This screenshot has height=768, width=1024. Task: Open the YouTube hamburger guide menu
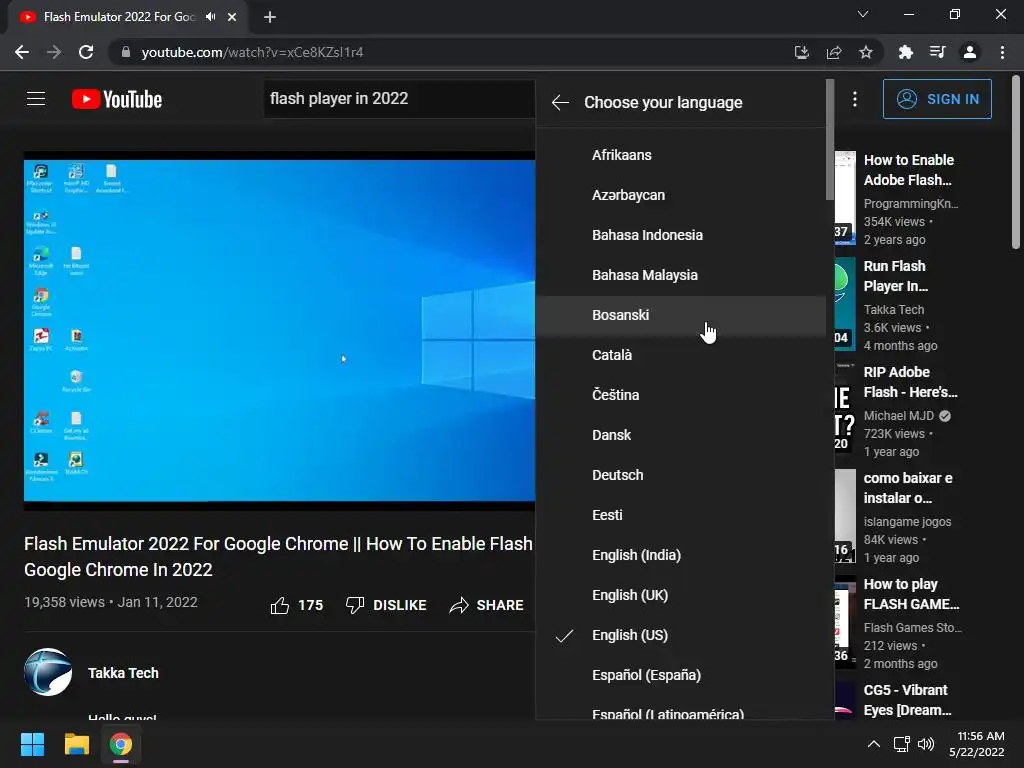pyautogui.click(x=36, y=99)
